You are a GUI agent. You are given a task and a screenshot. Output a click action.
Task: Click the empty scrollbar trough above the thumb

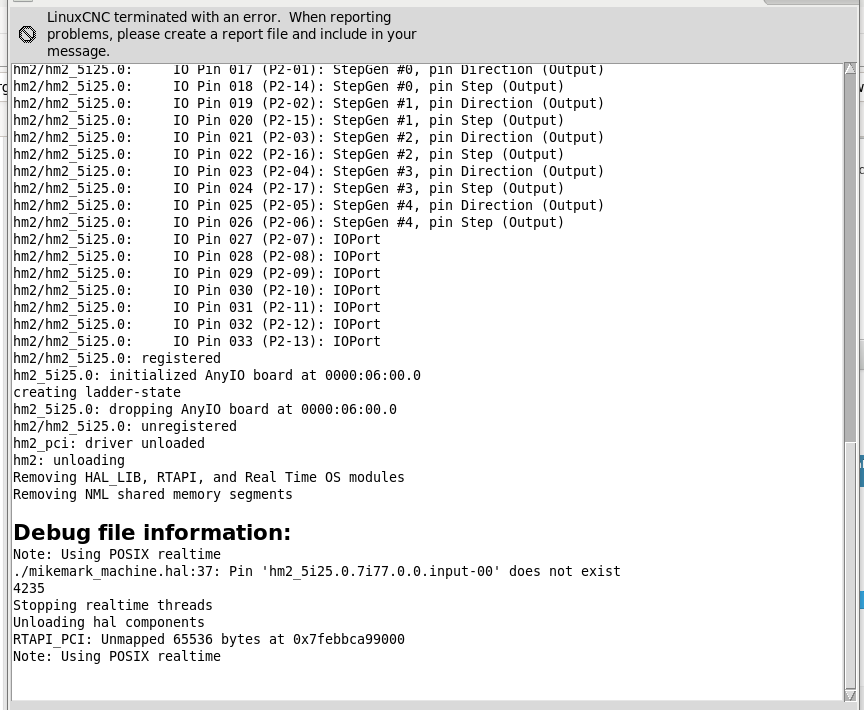[850, 256]
